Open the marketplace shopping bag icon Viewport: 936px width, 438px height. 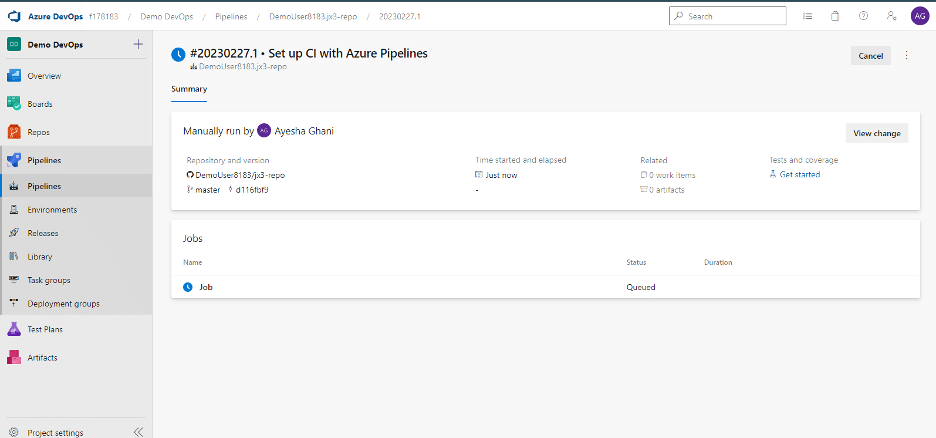point(835,16)
